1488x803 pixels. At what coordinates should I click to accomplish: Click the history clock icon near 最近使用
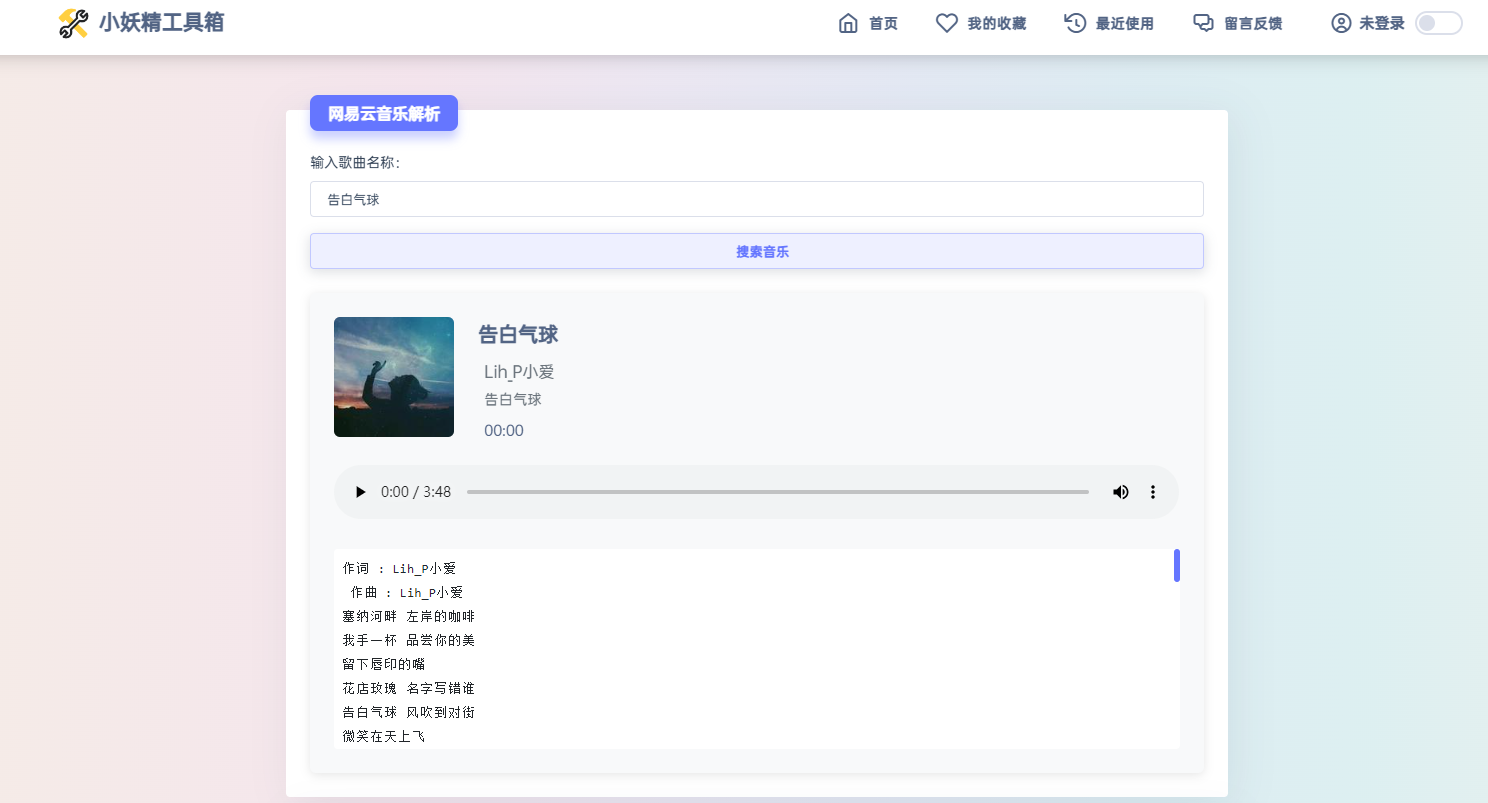click(x=1073, y=22)
